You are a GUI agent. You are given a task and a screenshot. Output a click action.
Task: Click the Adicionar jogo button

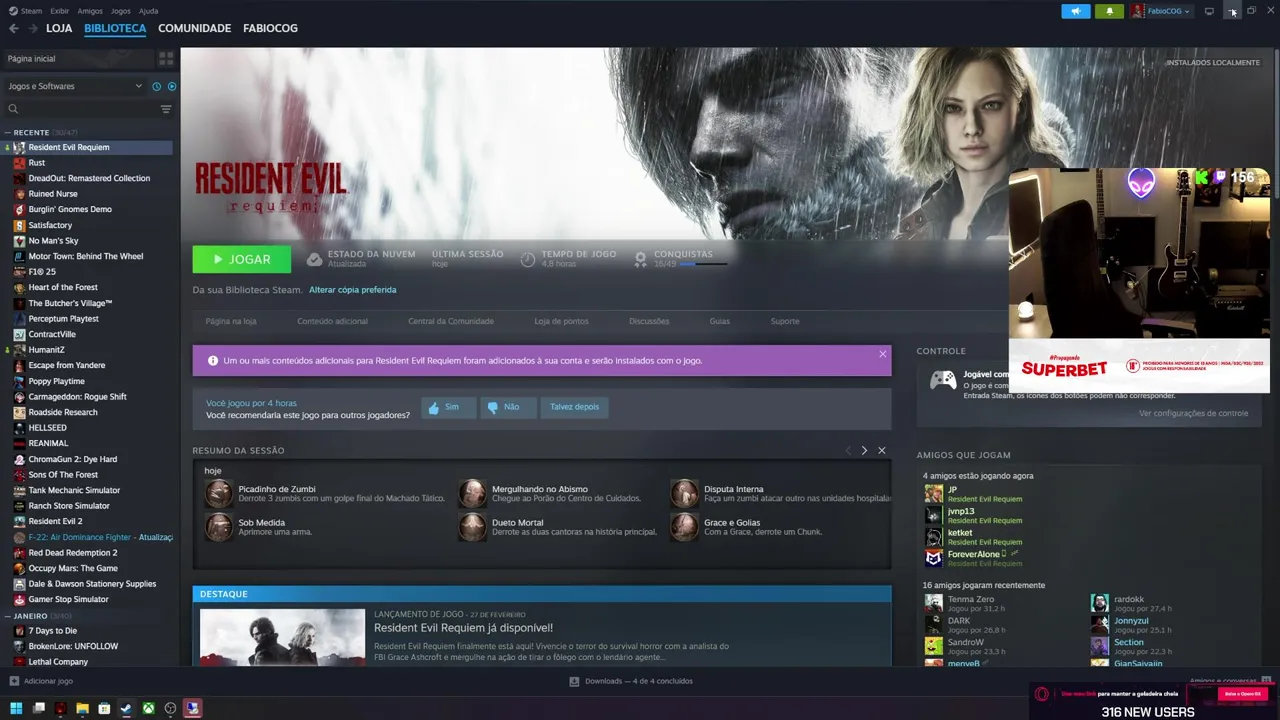tap(41, 681)
